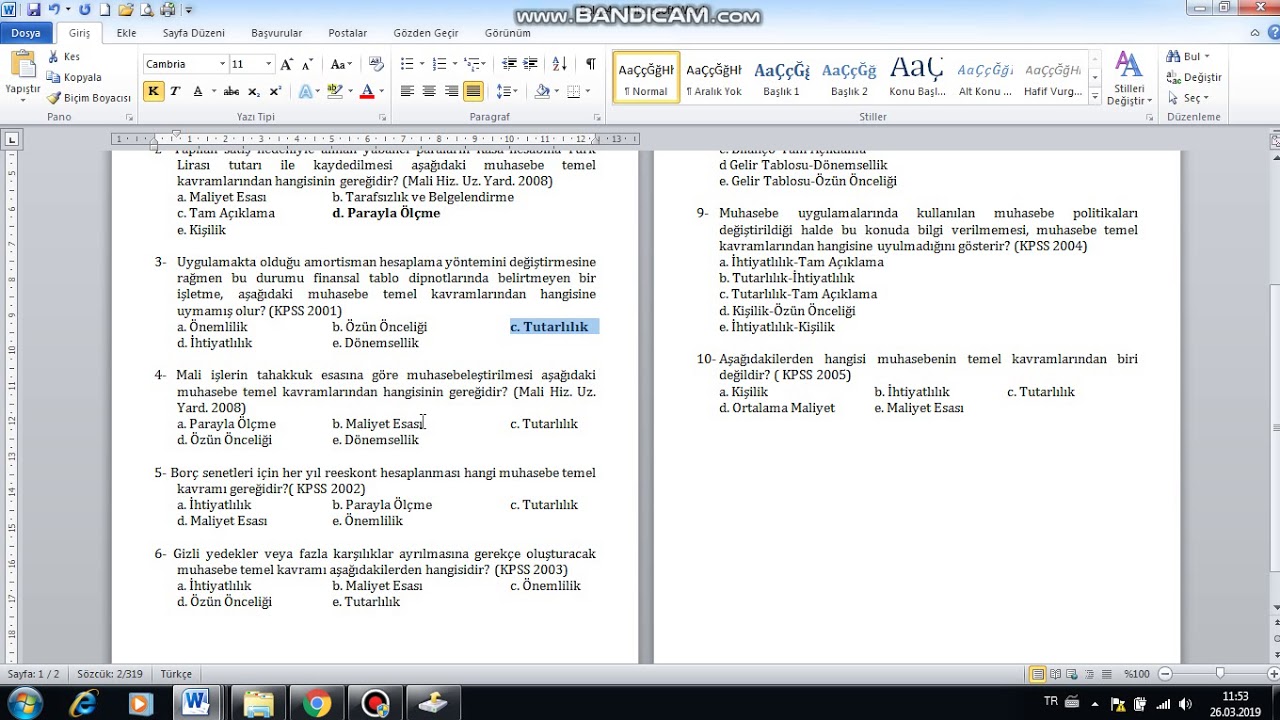Image resolution: width=1280 pixels, height=720 pixels.
Task: Click the Yapıştır paste icon
Action: pos(22,66)
